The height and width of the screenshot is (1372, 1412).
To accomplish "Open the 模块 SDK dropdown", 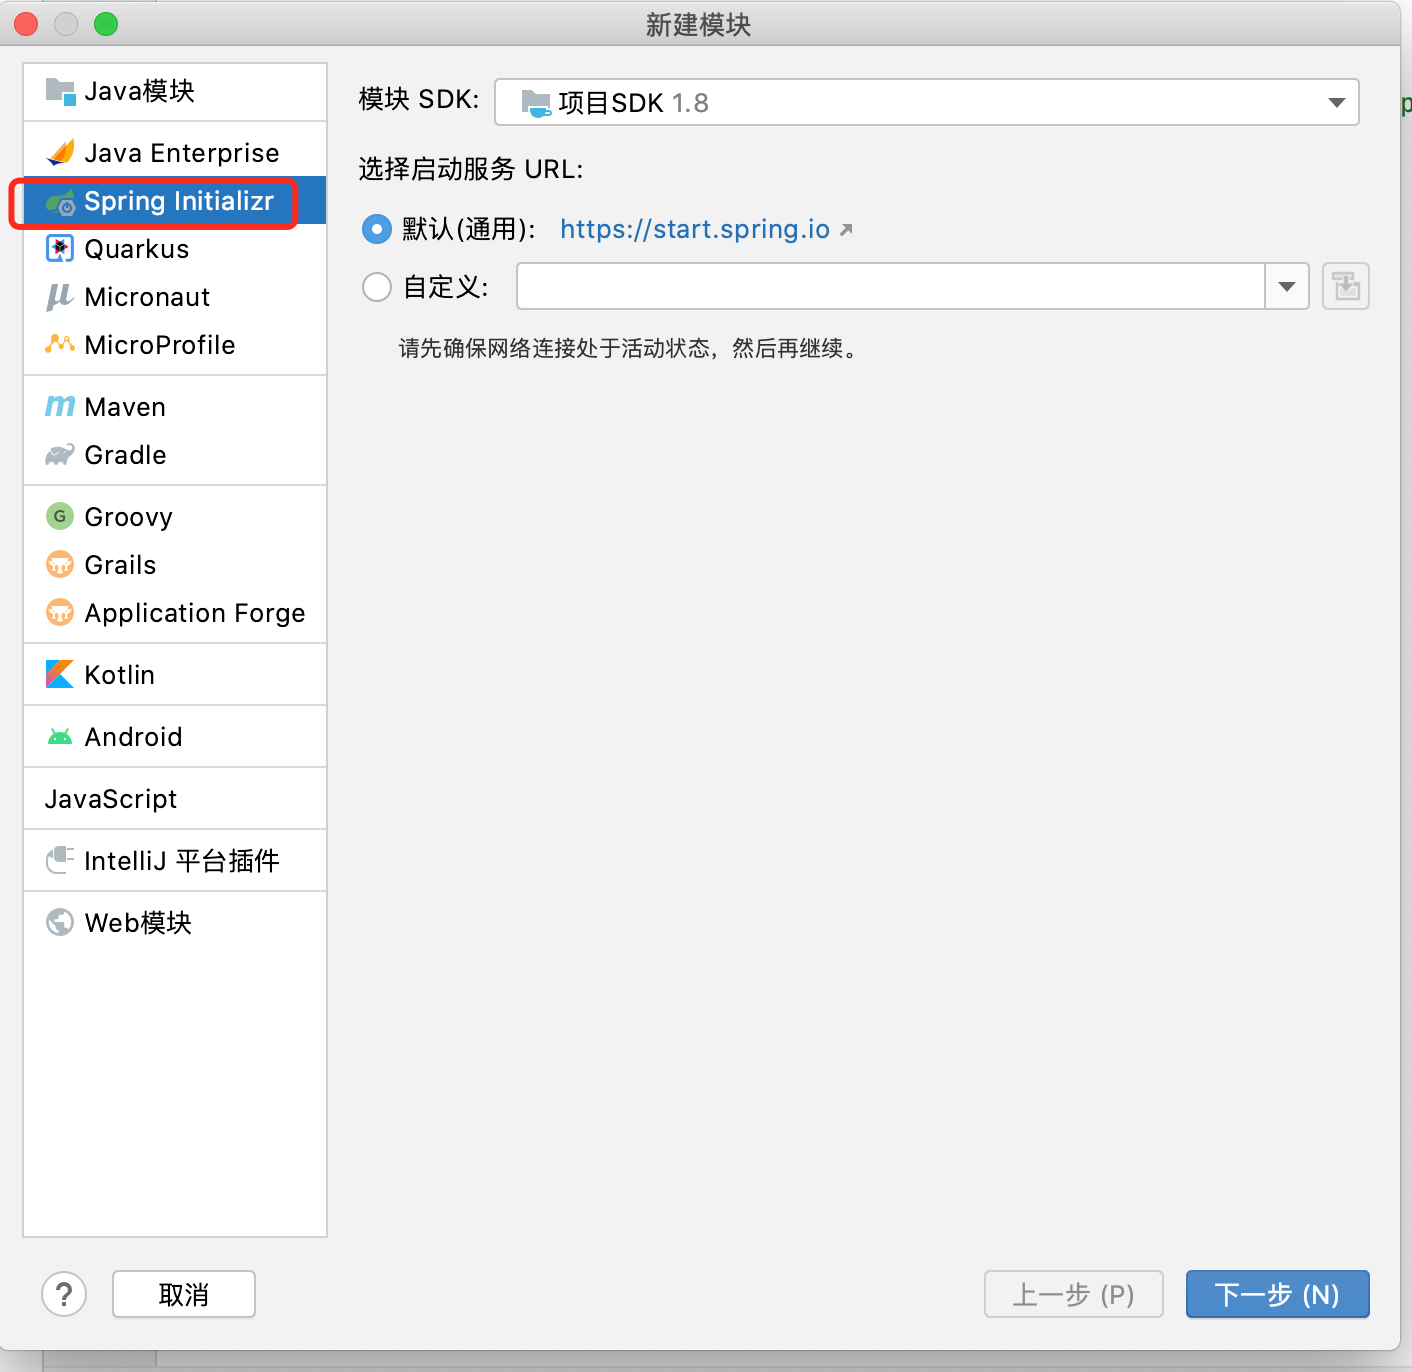I will (927, 102).
